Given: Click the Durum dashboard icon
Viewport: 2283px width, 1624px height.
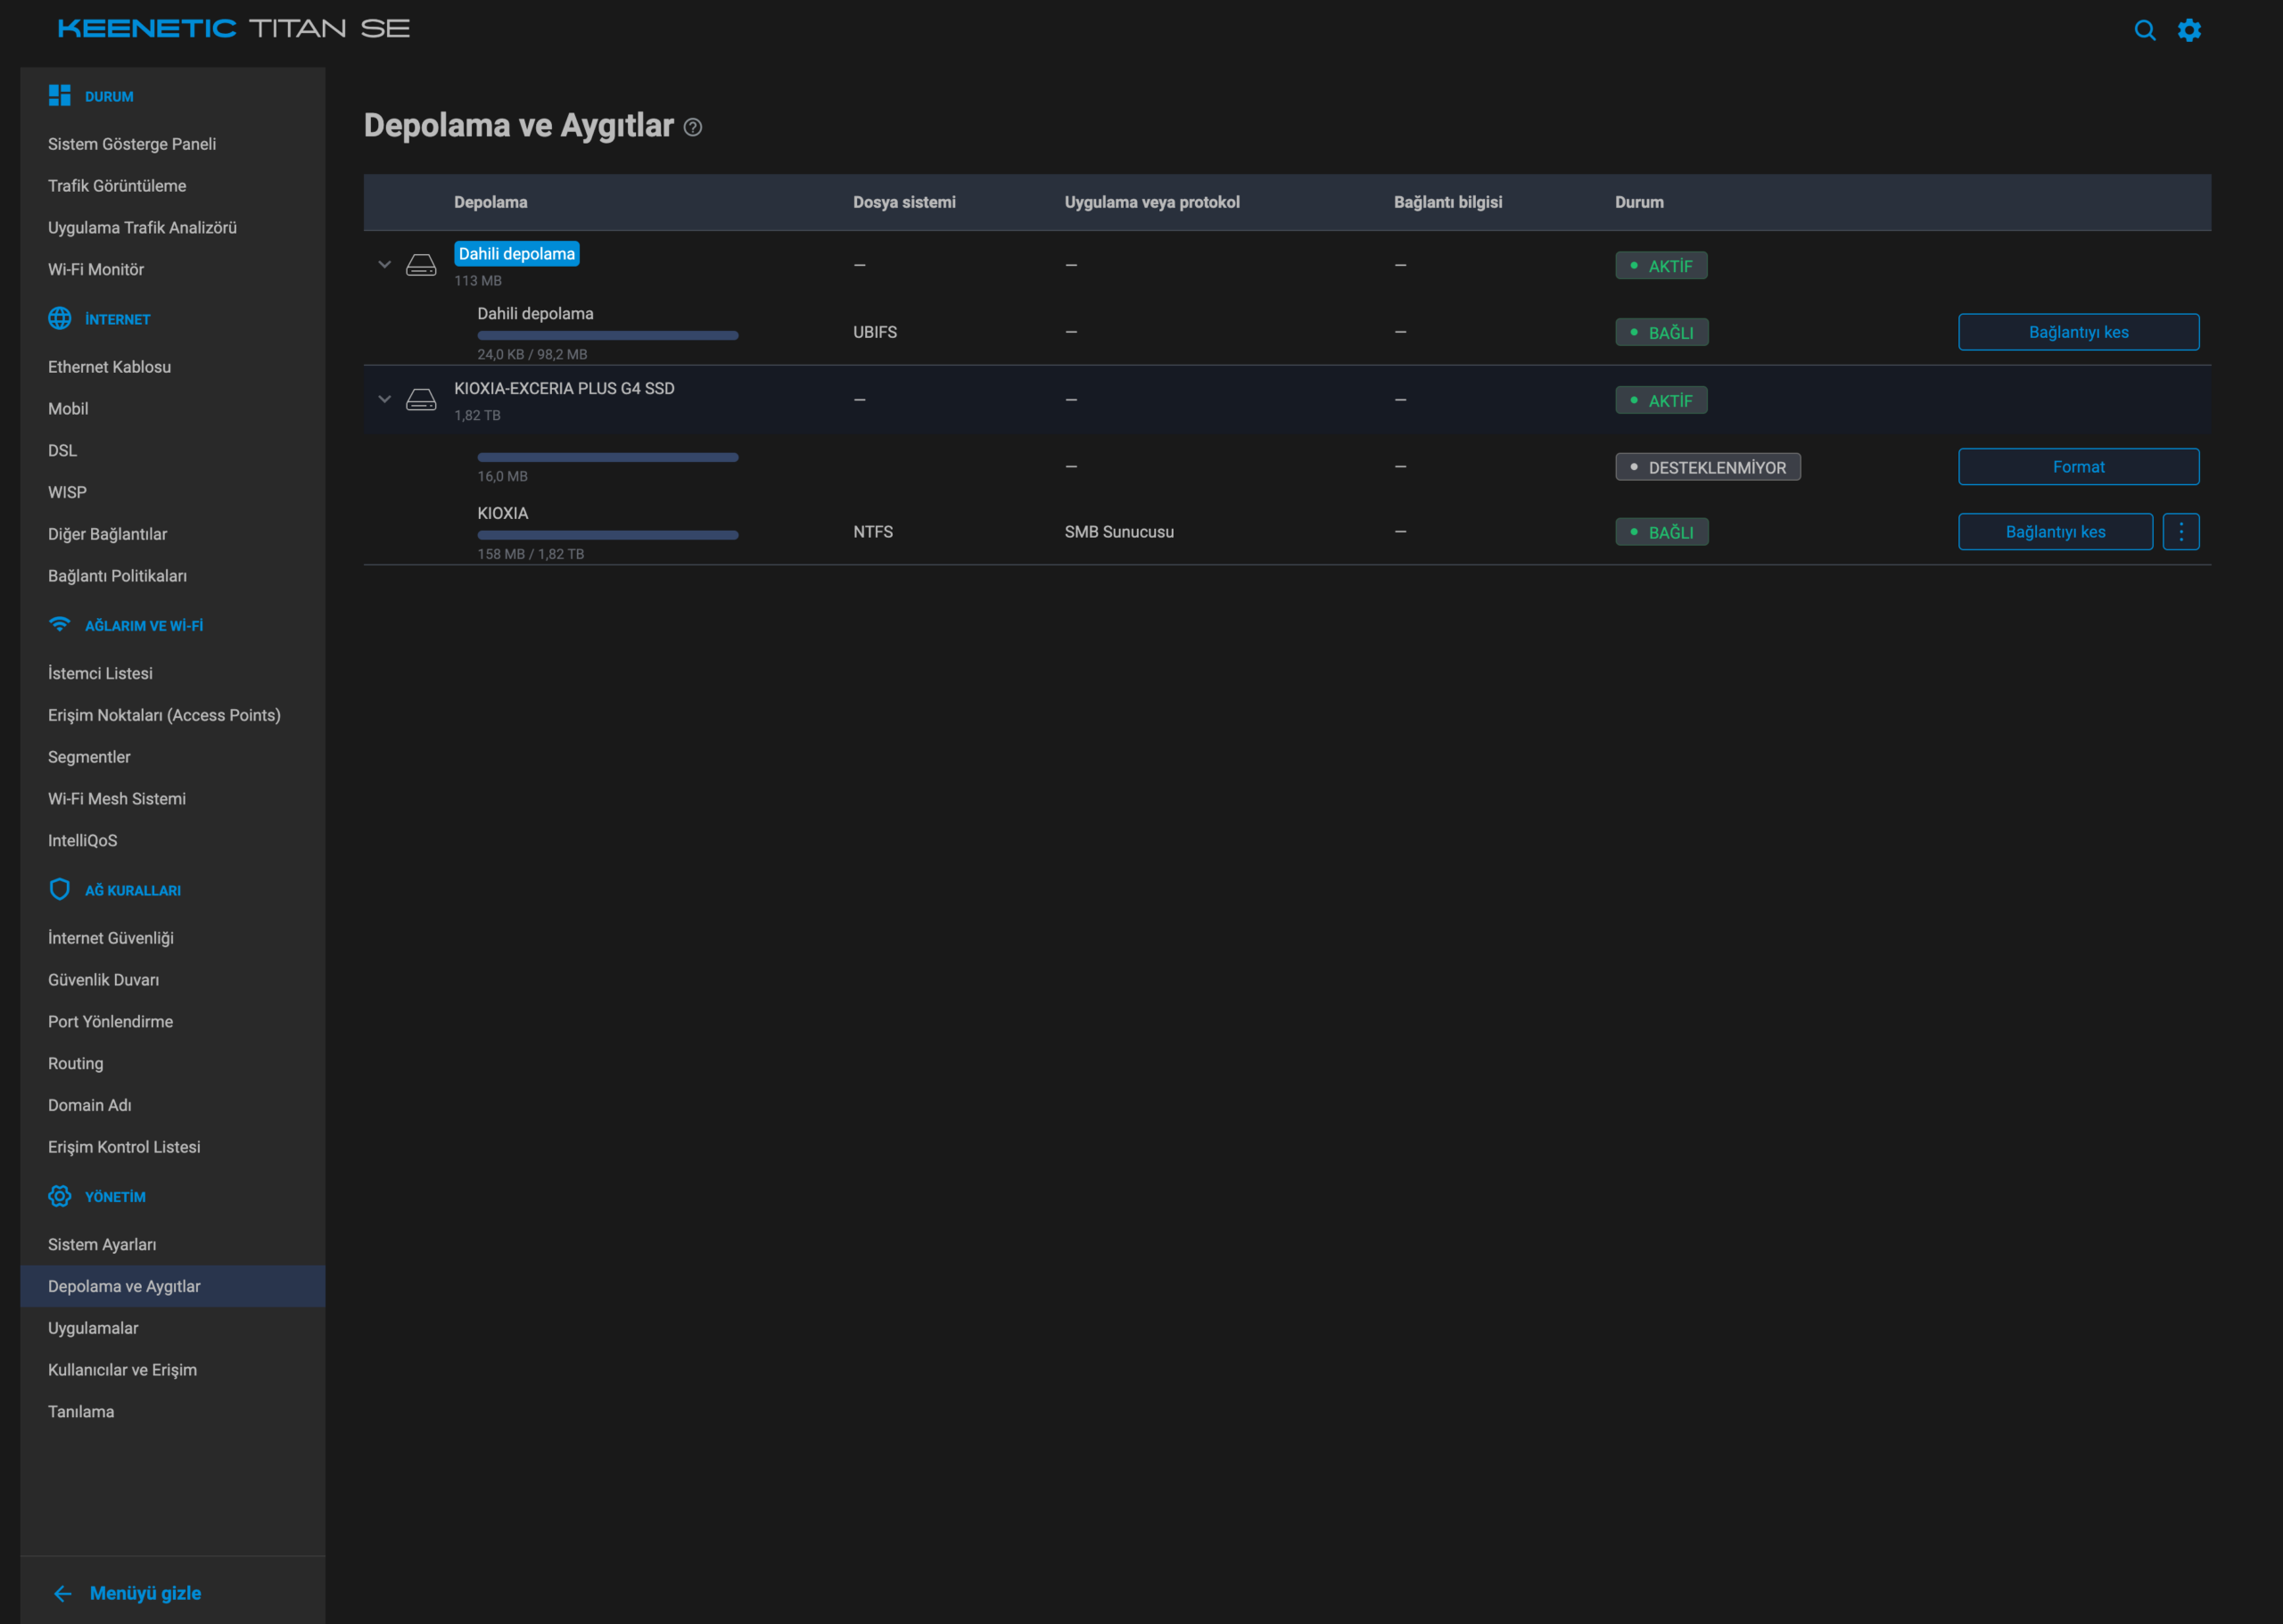Looking at the screenshot, I should [60, 96].
